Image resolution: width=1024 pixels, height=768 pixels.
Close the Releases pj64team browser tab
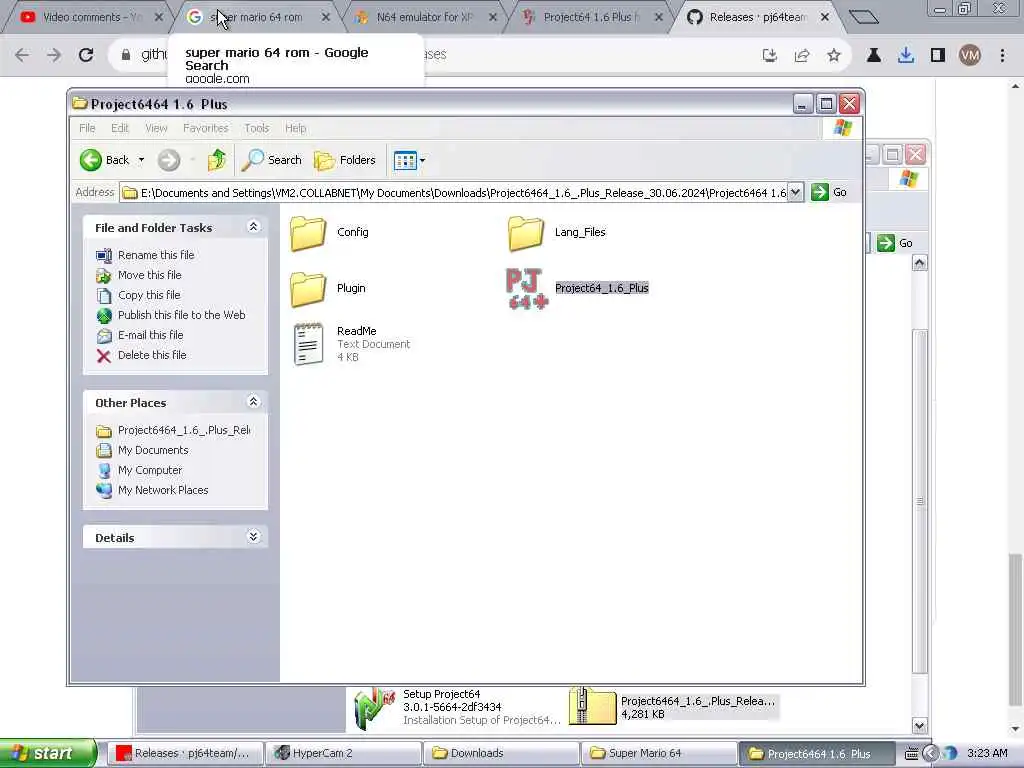pyautogui.click(x=825, y=18)
